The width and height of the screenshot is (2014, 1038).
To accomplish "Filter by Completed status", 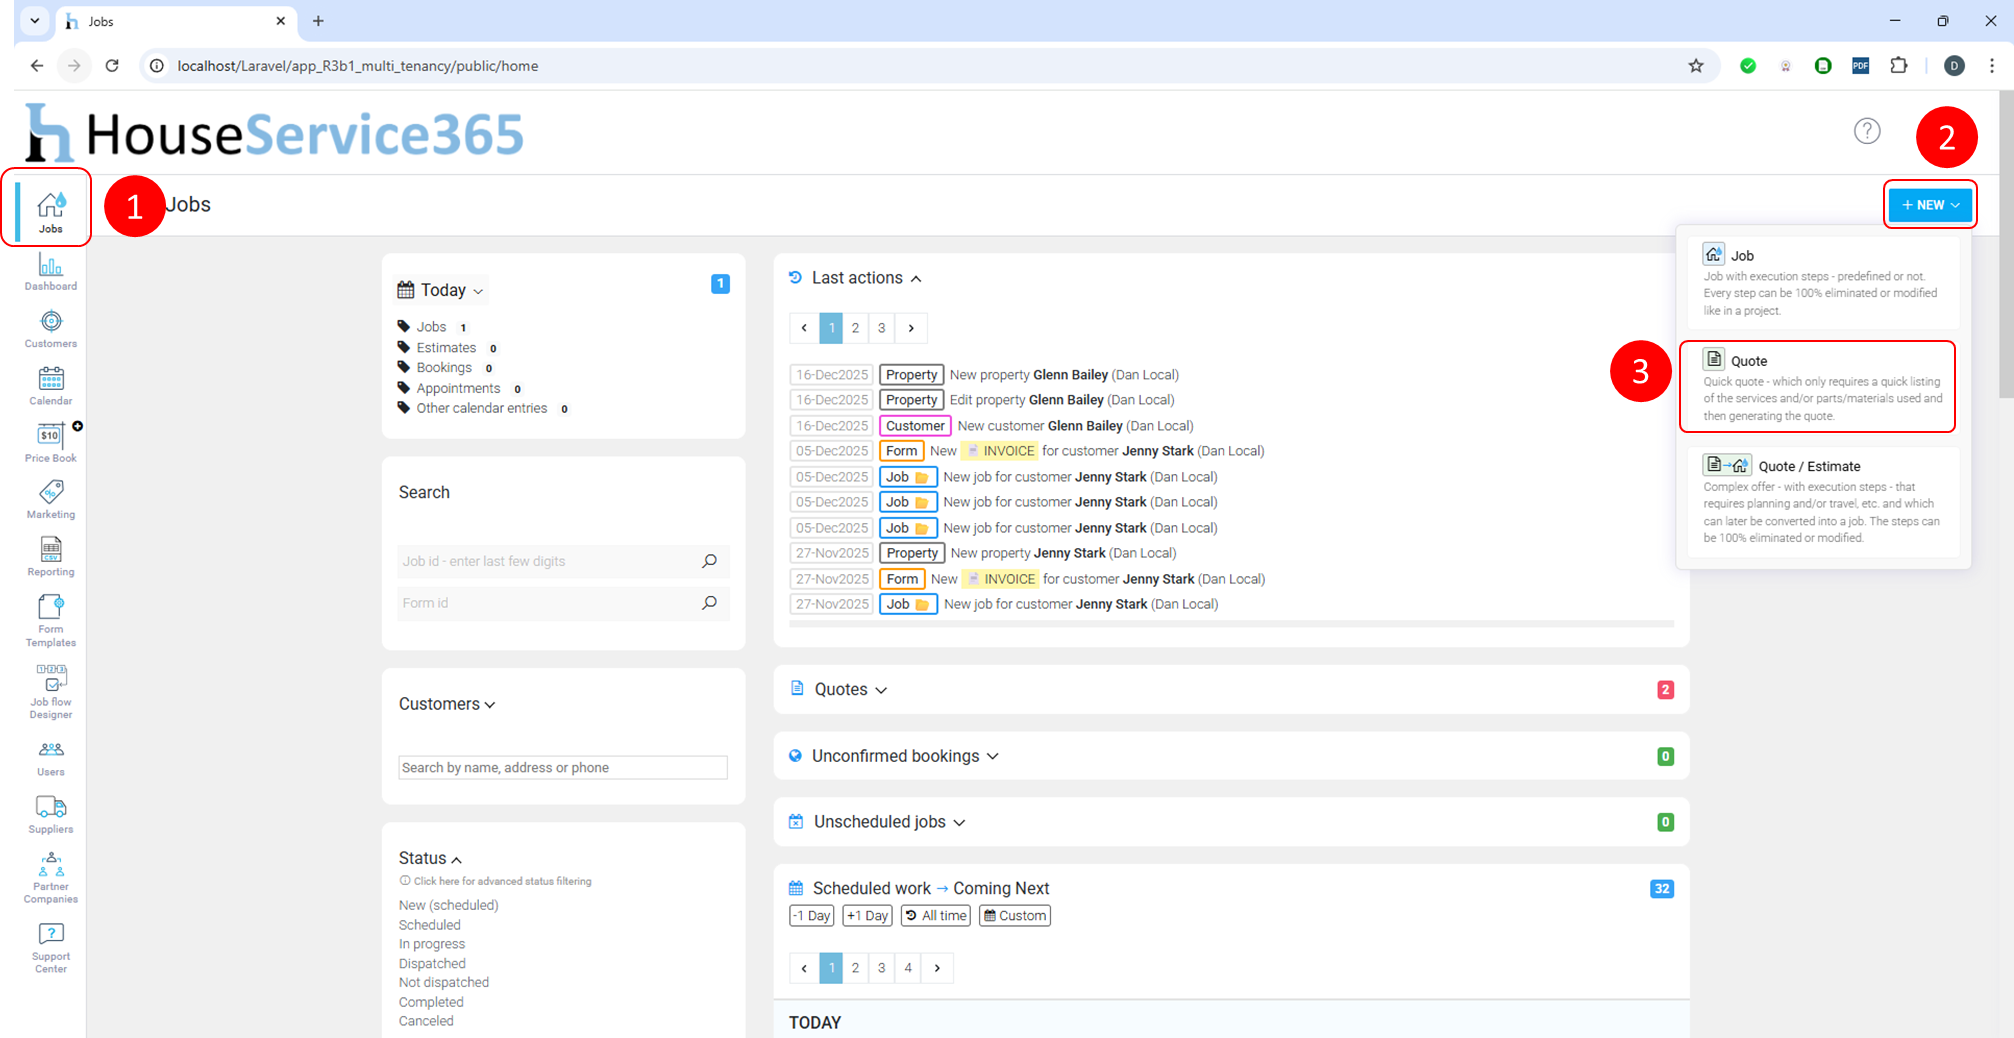I will pos(431,1002).
